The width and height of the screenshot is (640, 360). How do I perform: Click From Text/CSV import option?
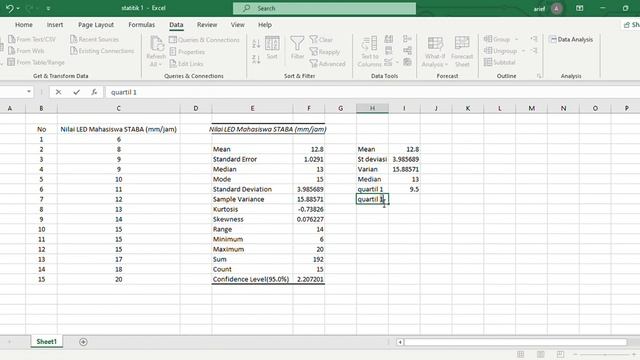coord(32,39)
